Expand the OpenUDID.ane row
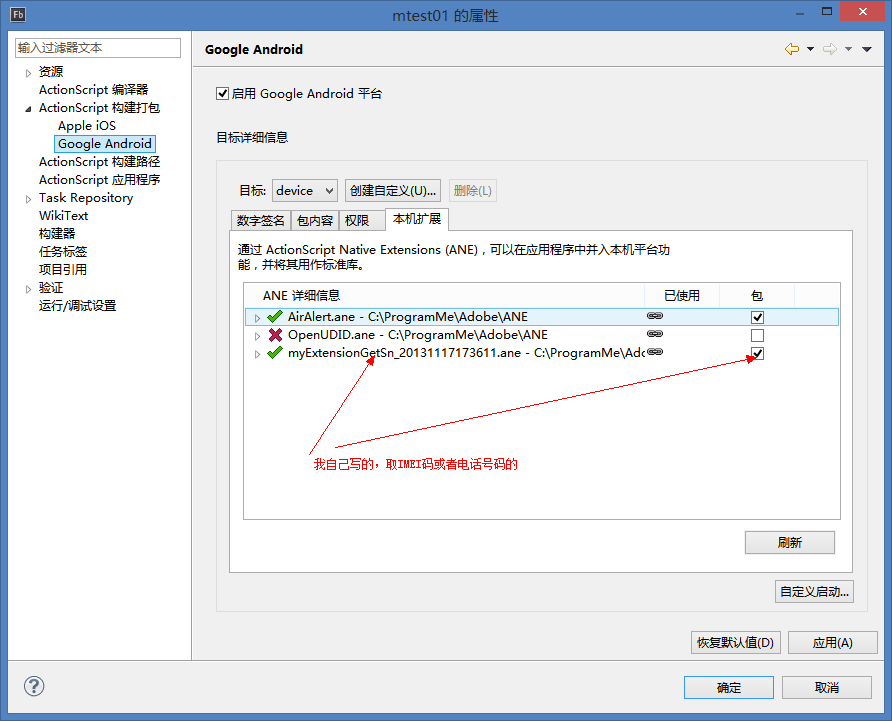 point(257,336)
